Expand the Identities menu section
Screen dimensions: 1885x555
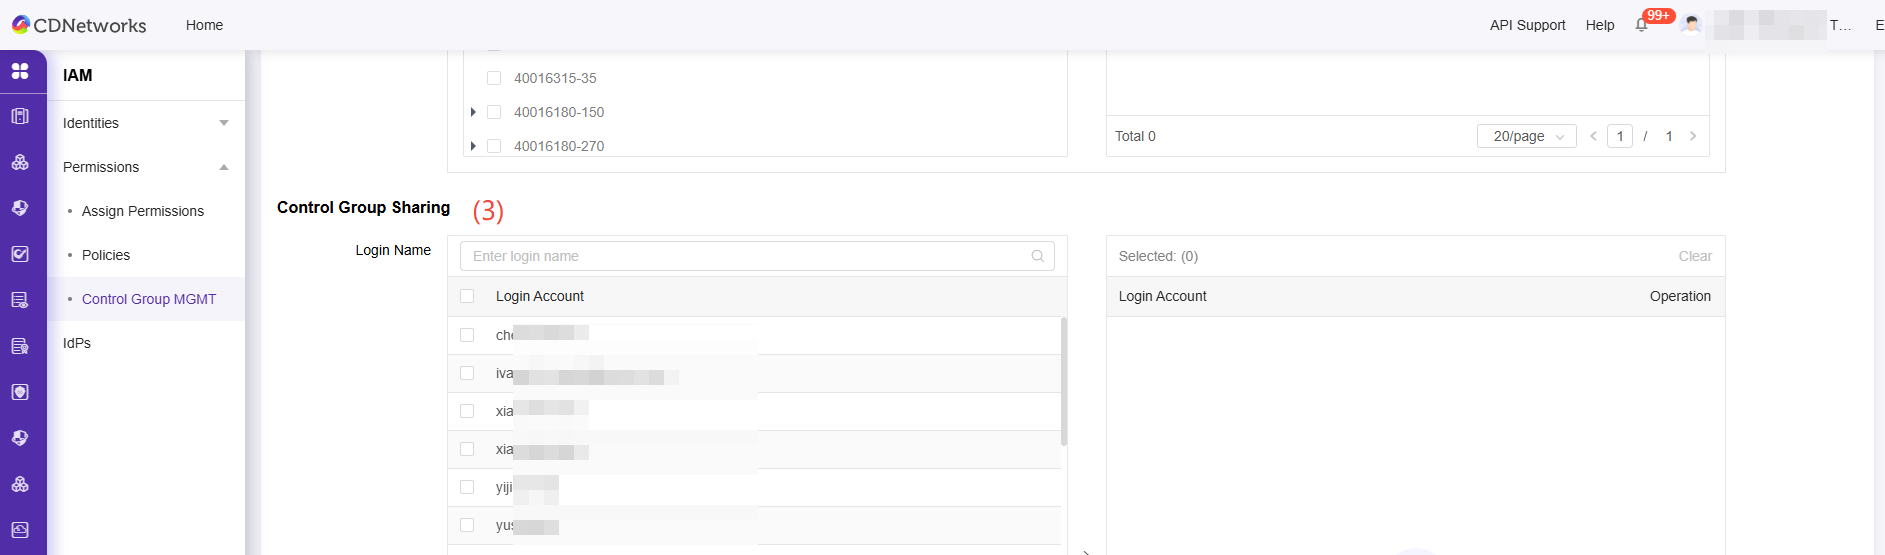[146, 123]
